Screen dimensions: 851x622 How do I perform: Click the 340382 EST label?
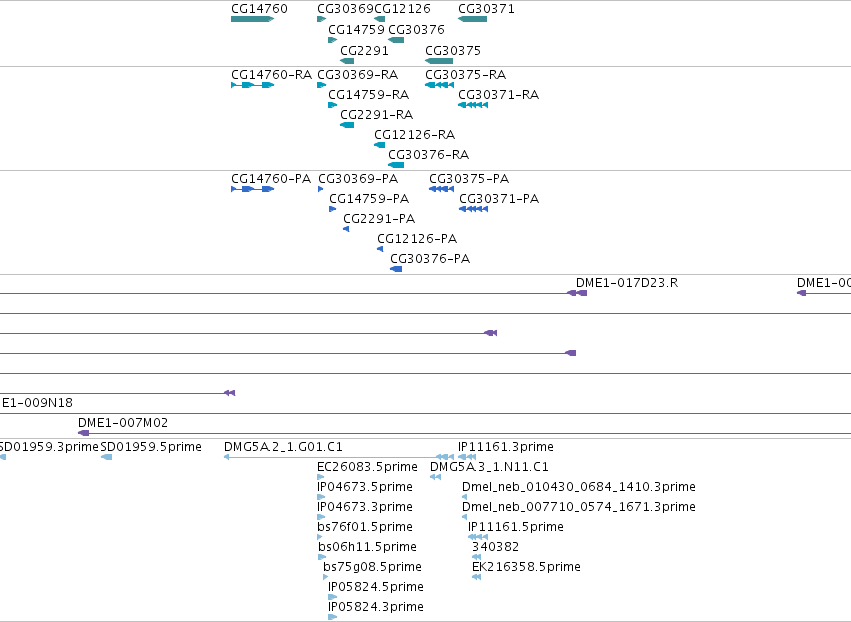point(496,547)
